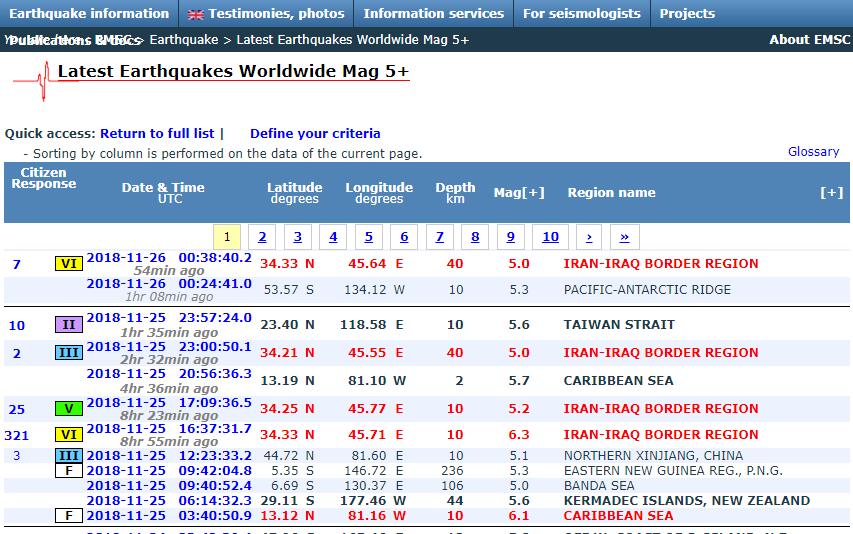Click intensity VI badge for 00:38:40.2 quake
The width and height of the screenshot is (853, 534).
point(69,264)
